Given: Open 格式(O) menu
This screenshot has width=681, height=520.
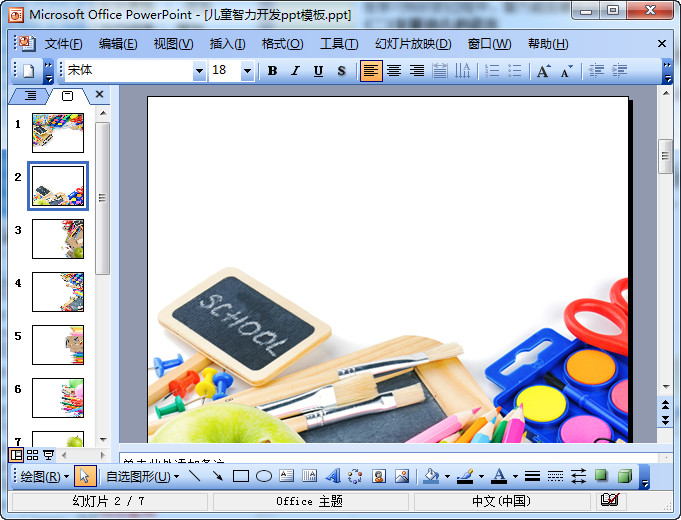Looking at the screenshot, I should [x=282, y=44].
